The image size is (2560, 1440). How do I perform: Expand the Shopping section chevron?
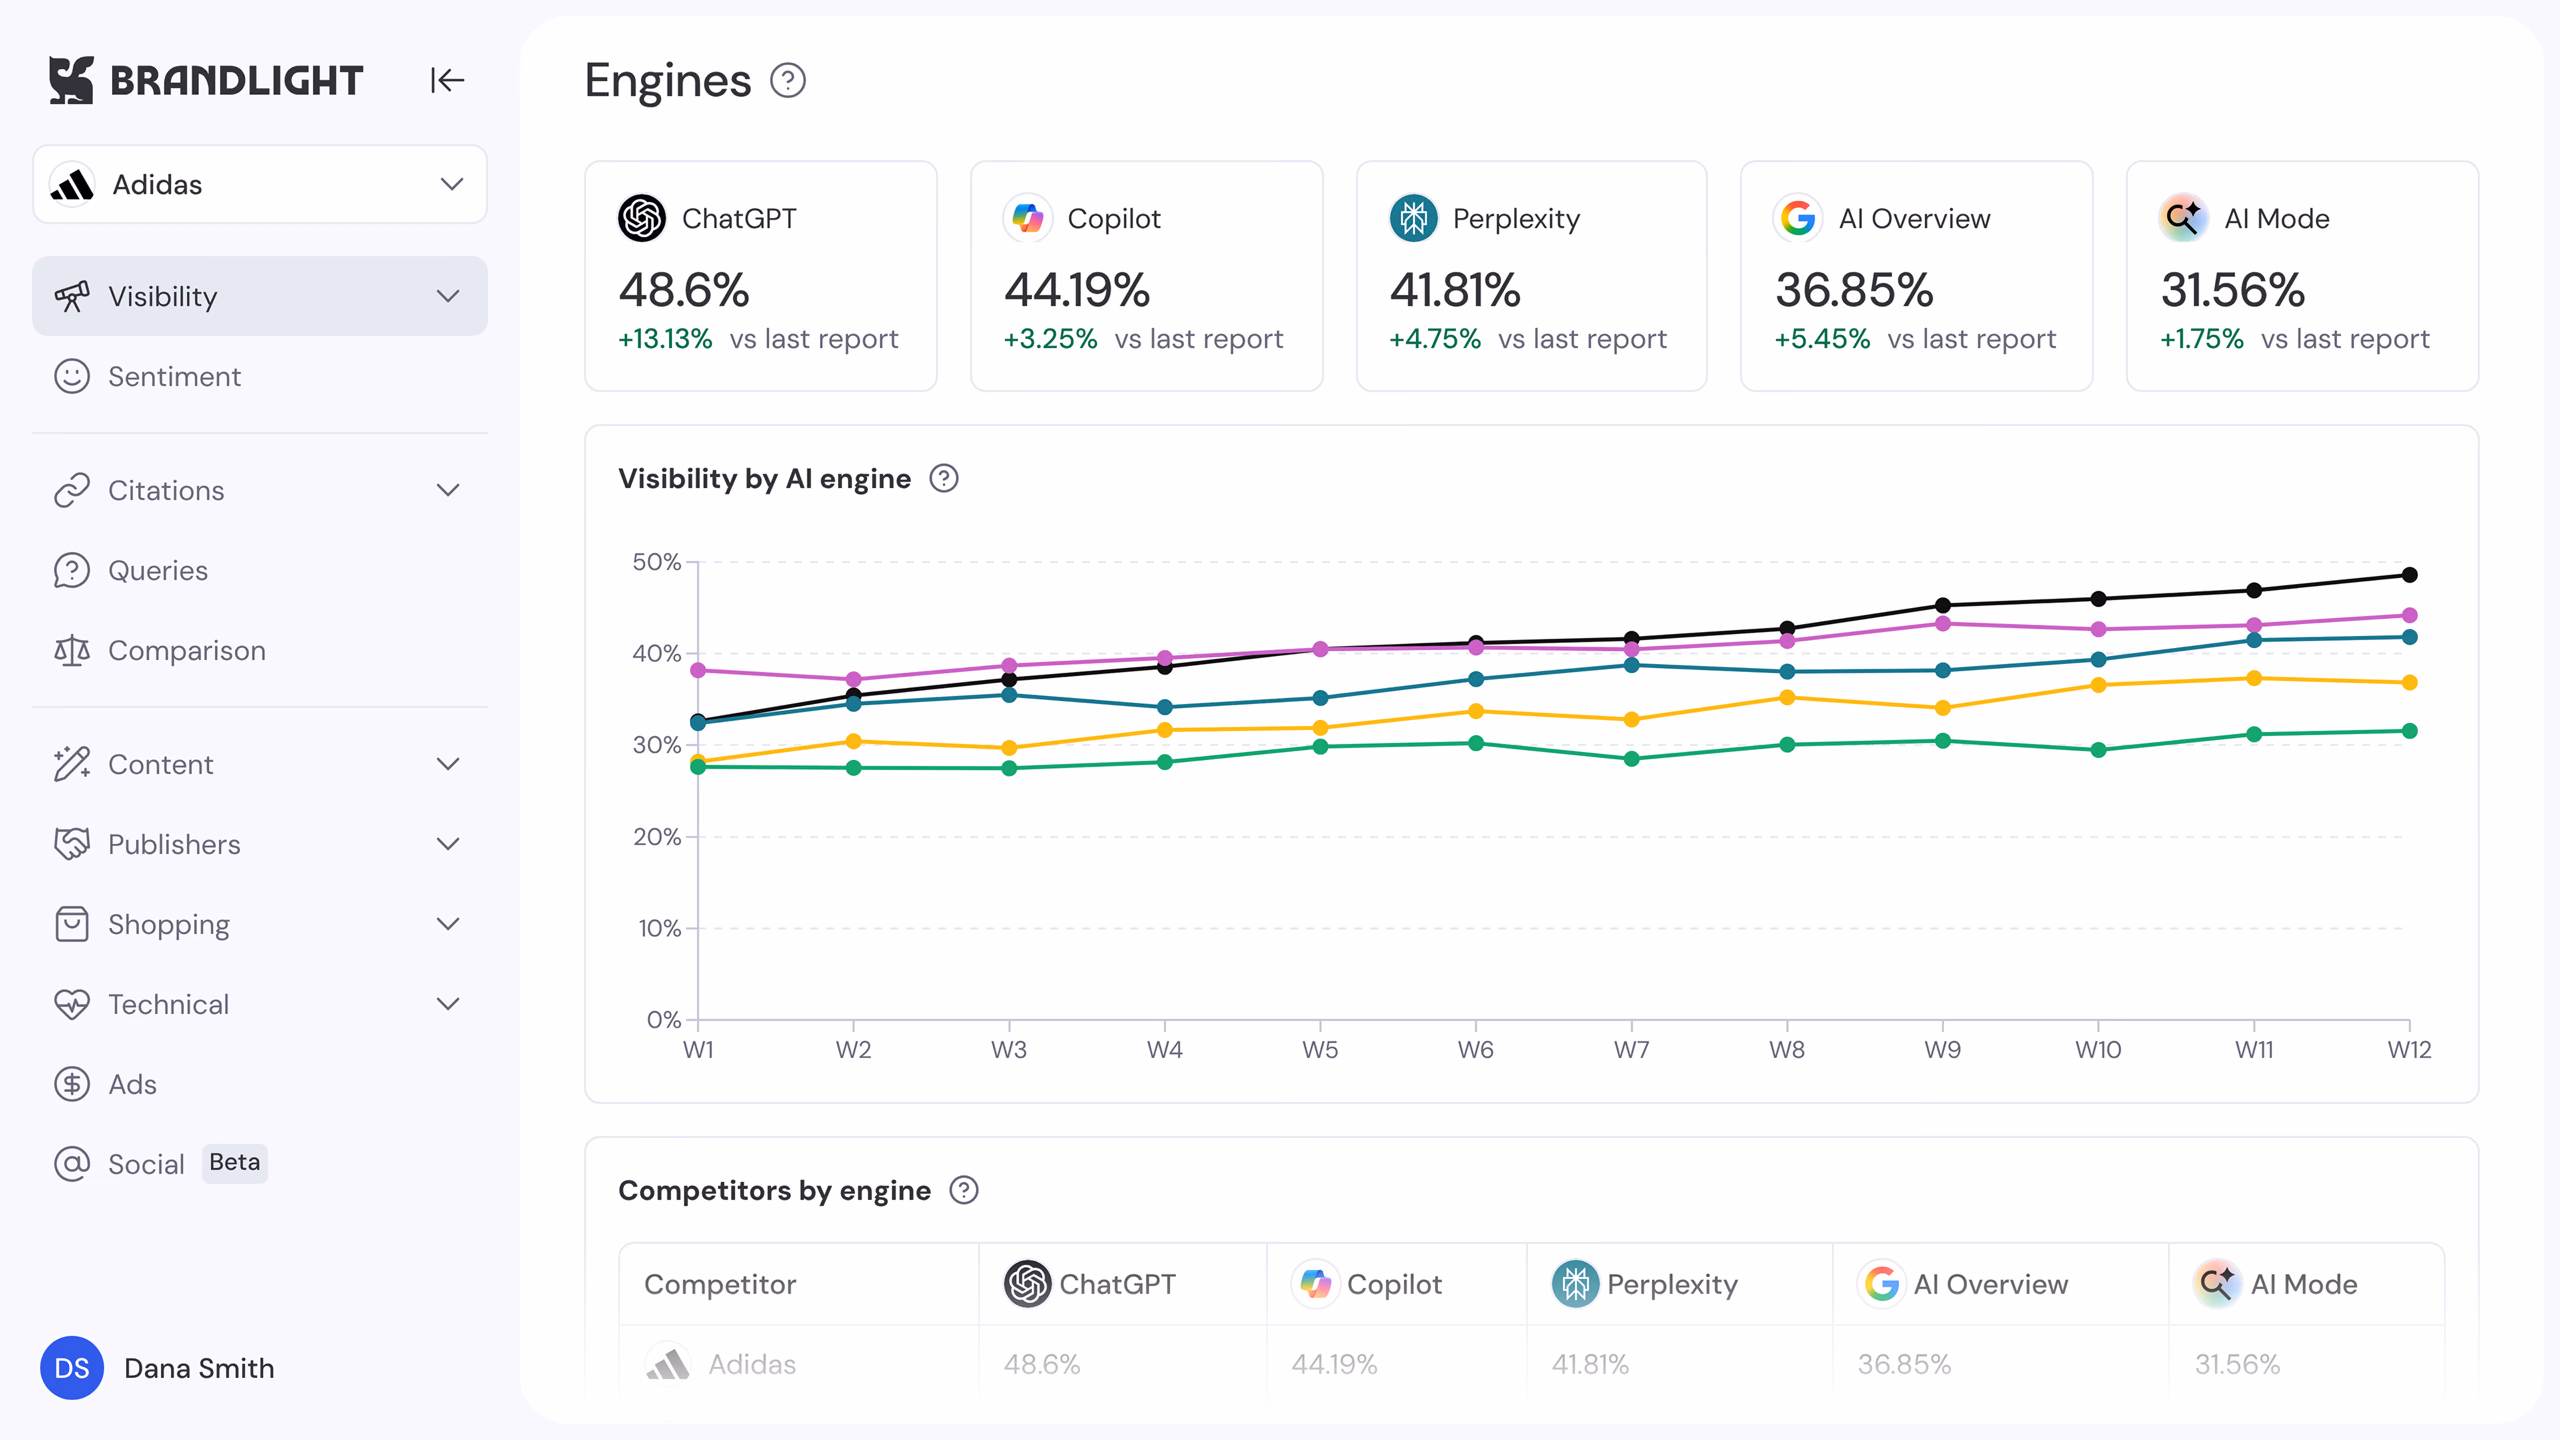pos(448,924)
